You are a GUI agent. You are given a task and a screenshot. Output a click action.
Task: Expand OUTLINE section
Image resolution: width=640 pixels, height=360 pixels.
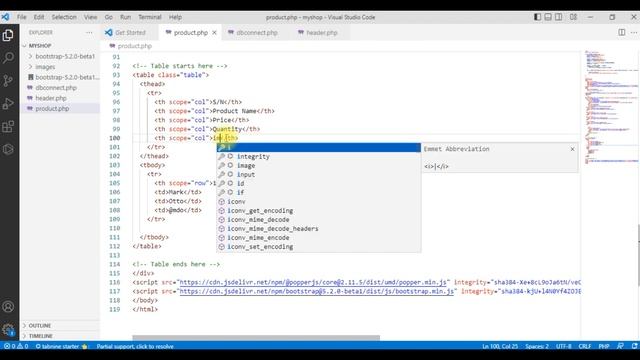click(60, 325)
